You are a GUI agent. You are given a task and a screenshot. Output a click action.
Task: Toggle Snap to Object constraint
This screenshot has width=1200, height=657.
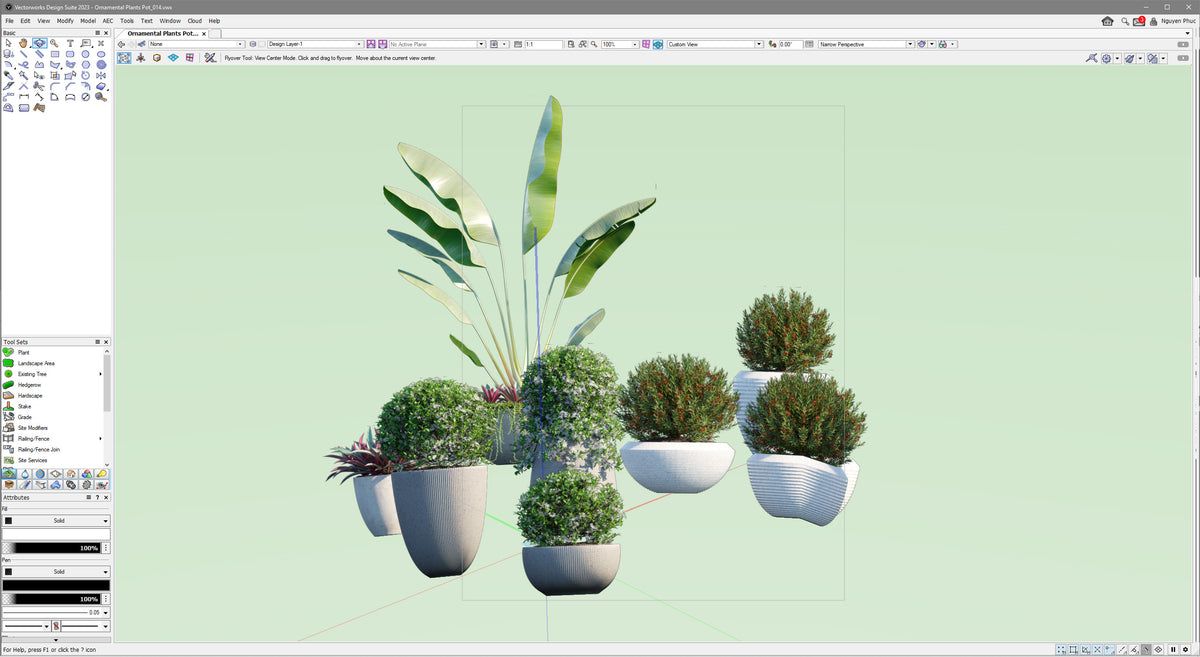(x=1073, y=649)
